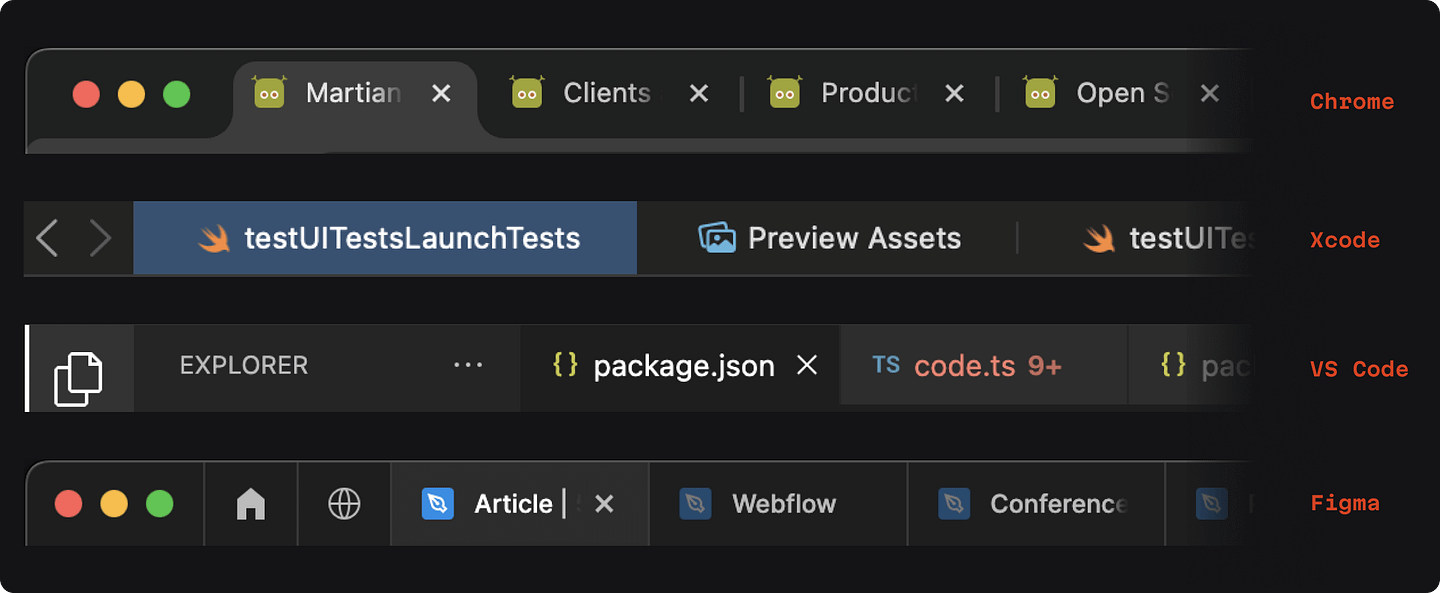This screenshot has height=593, width=1440.
Task: Click the green fullscreen button in Chrome
Action: pyautogui.click(x=177, y=94)
